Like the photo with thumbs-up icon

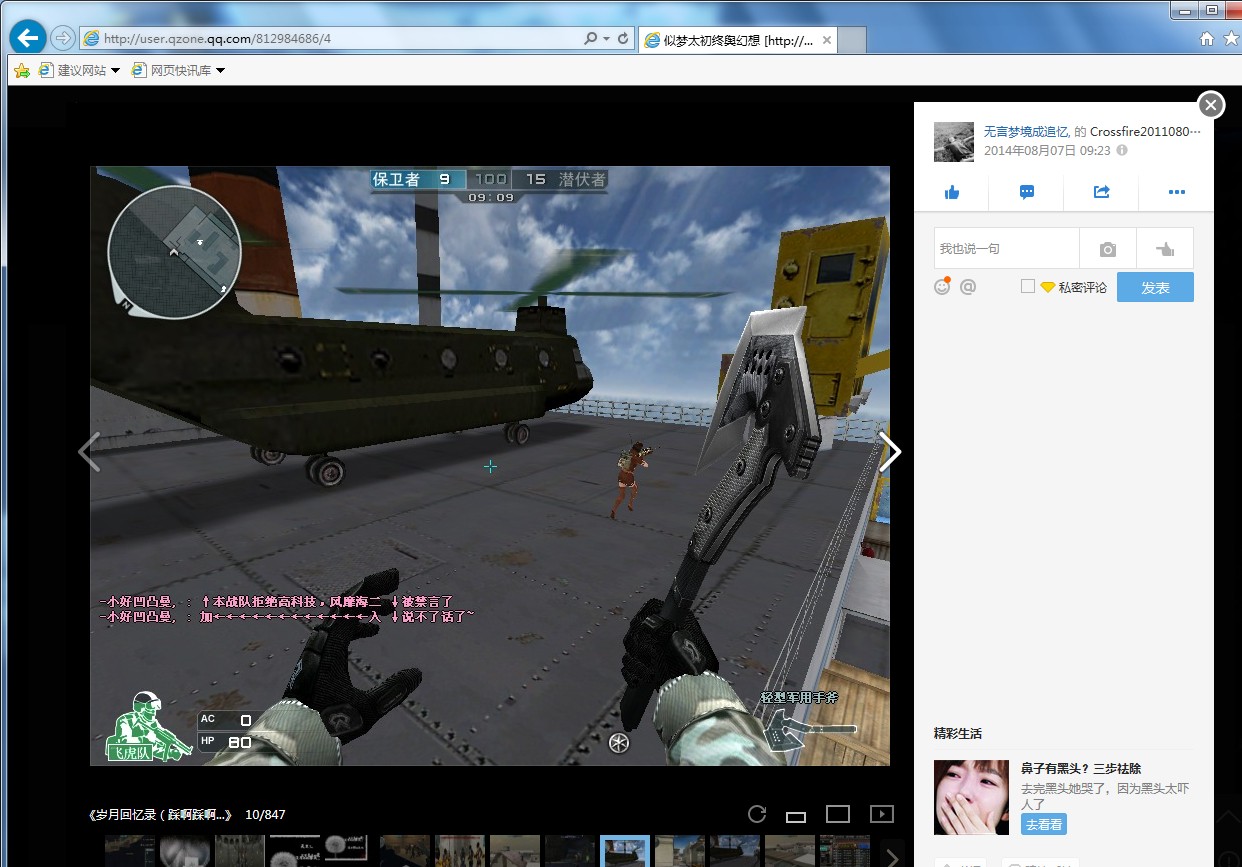click(x=951, y=192)
